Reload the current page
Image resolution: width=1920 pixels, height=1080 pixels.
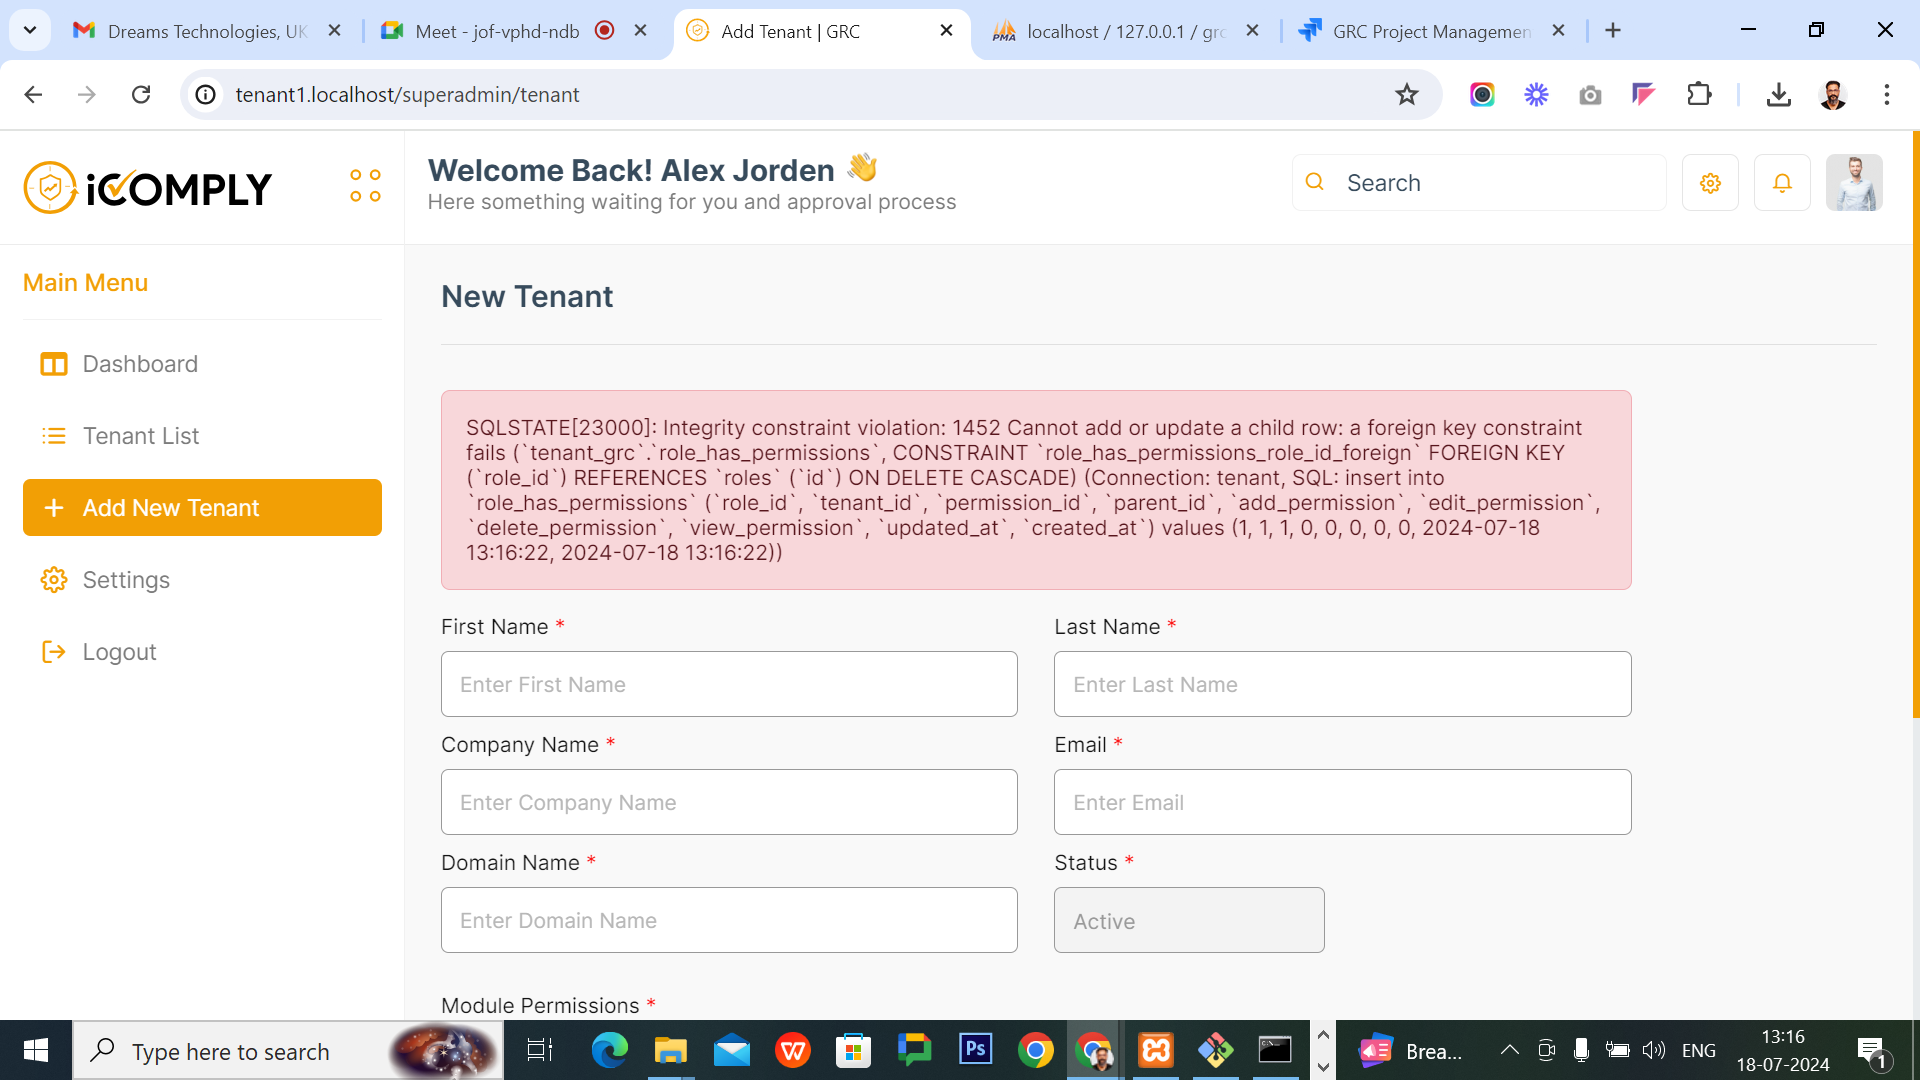pyautogui.click(x=141, y=95)
